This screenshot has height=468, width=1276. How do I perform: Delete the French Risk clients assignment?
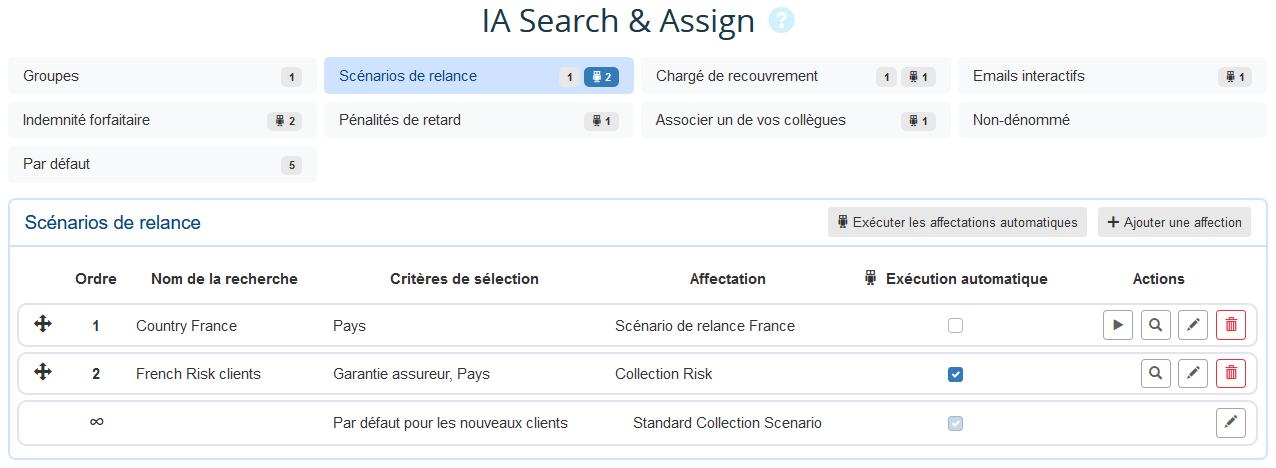tap(1230, 374)
